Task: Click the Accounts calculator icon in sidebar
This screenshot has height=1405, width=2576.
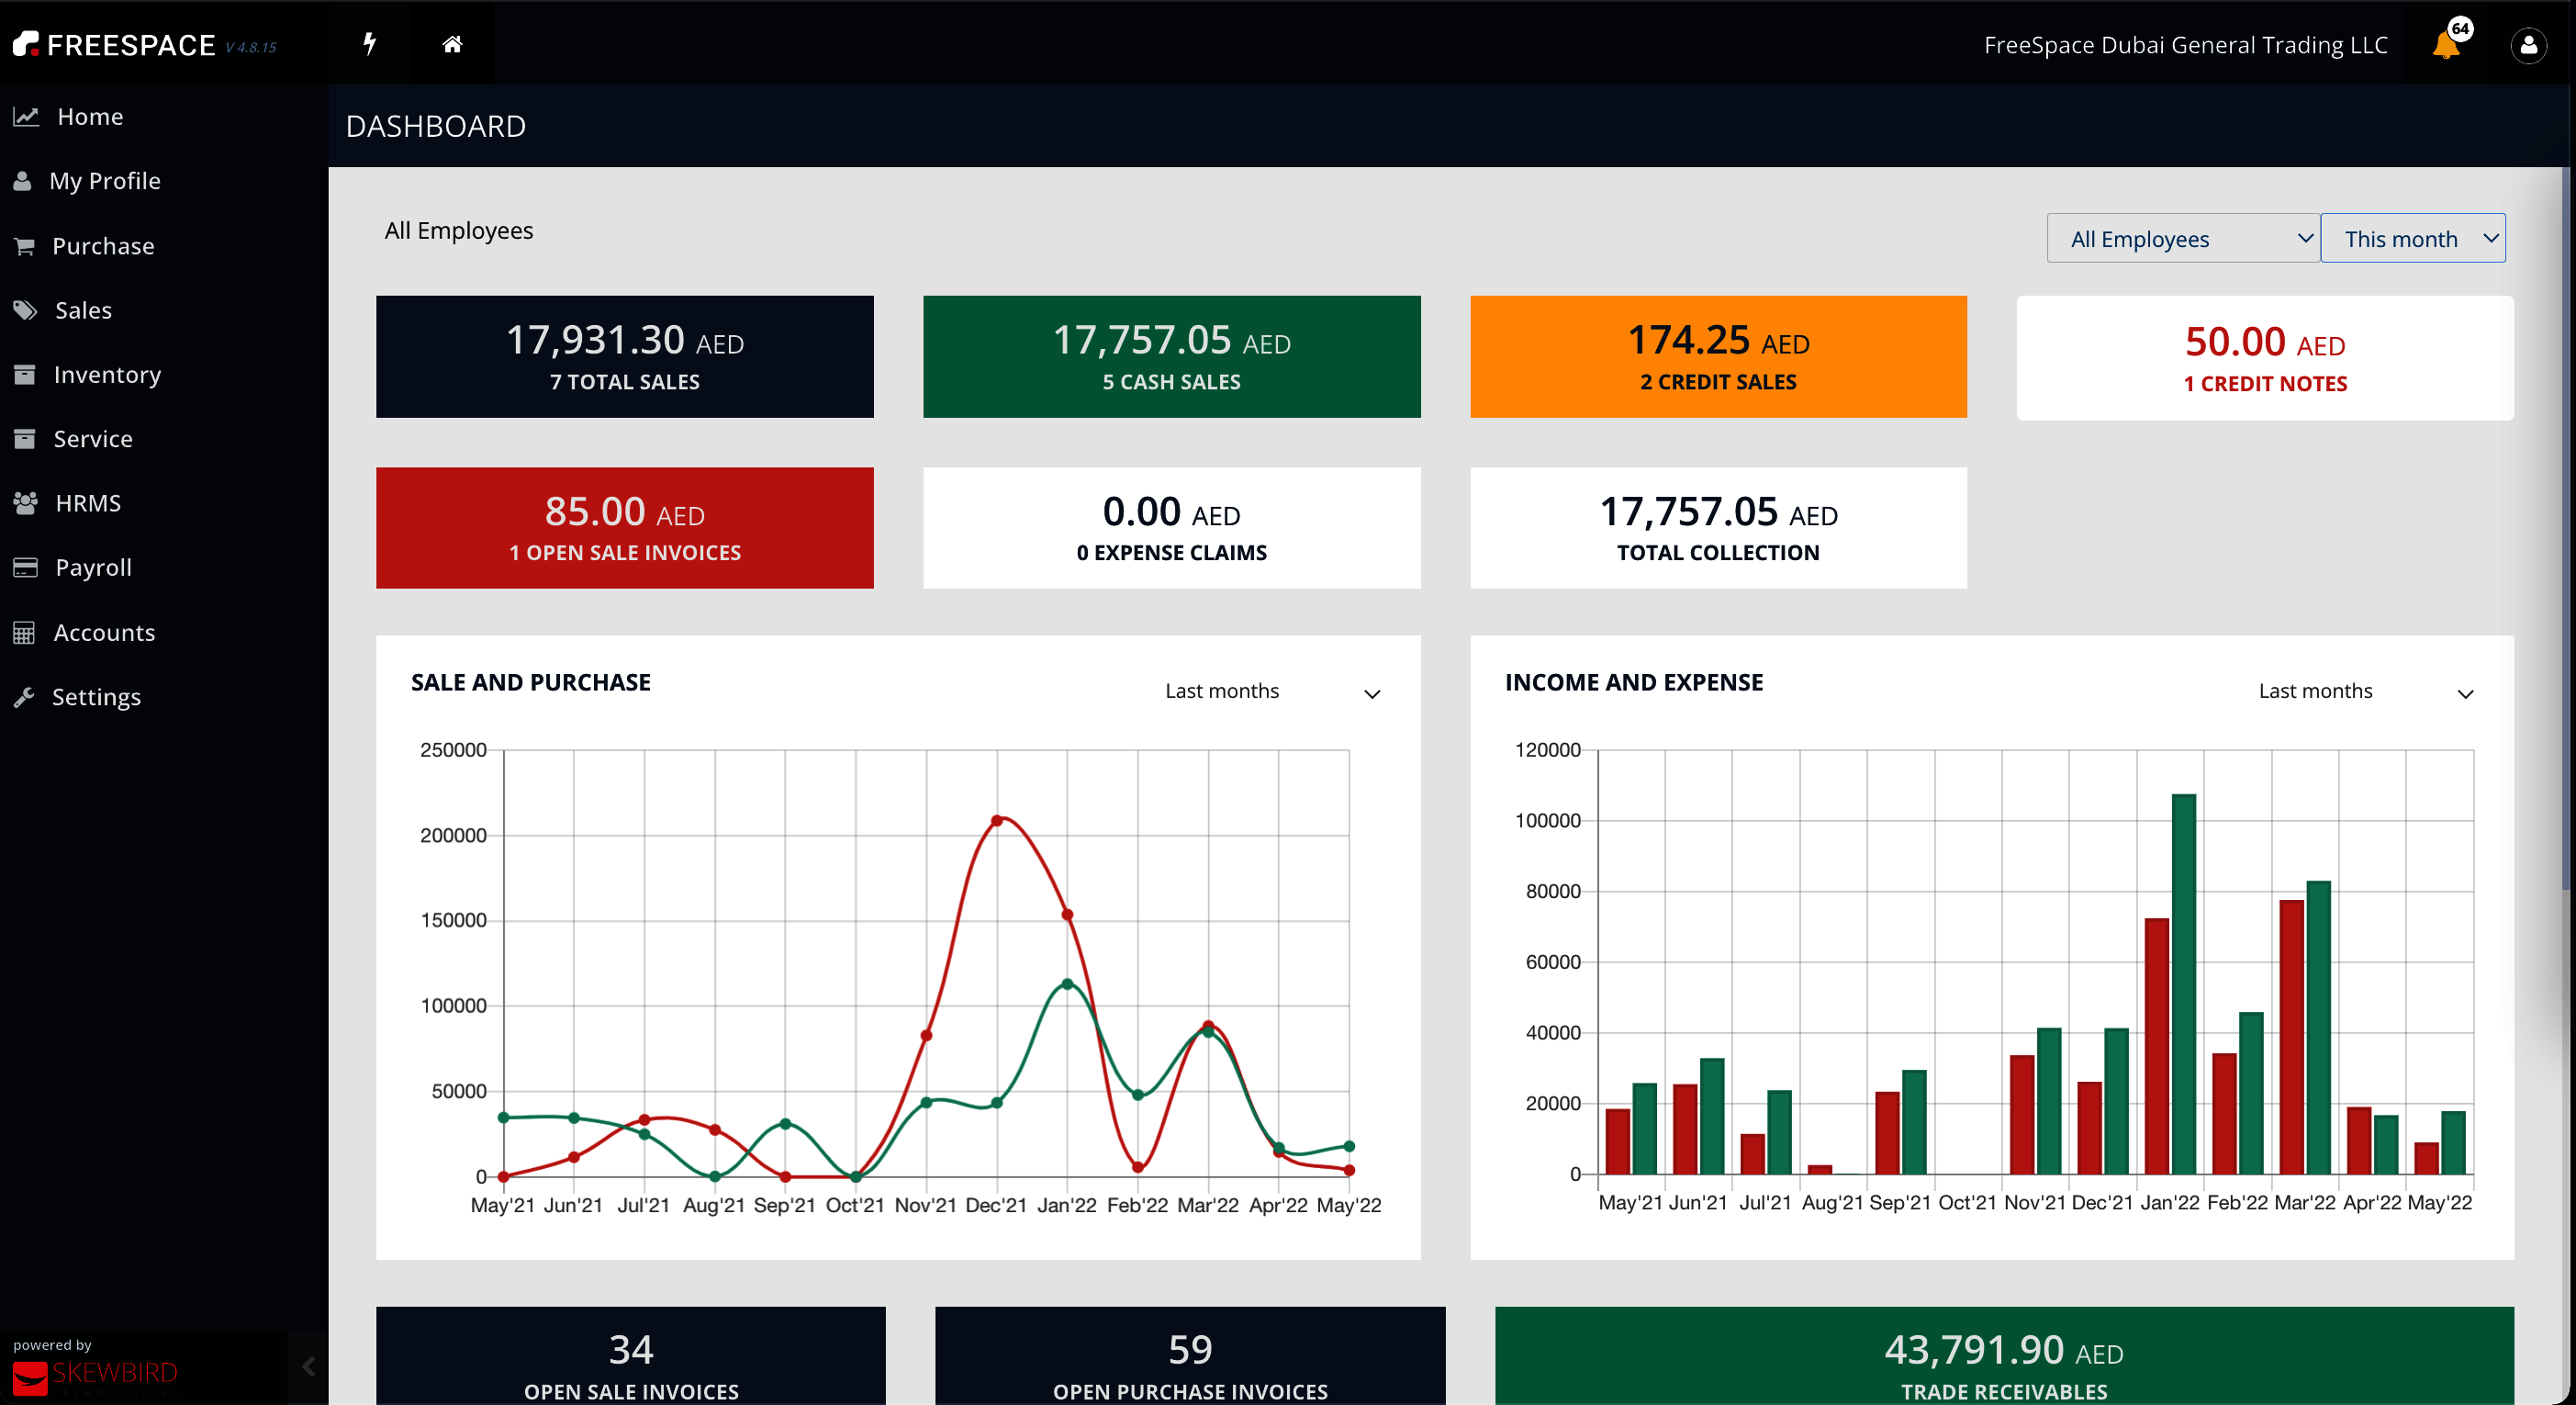Action: (25, 633)
